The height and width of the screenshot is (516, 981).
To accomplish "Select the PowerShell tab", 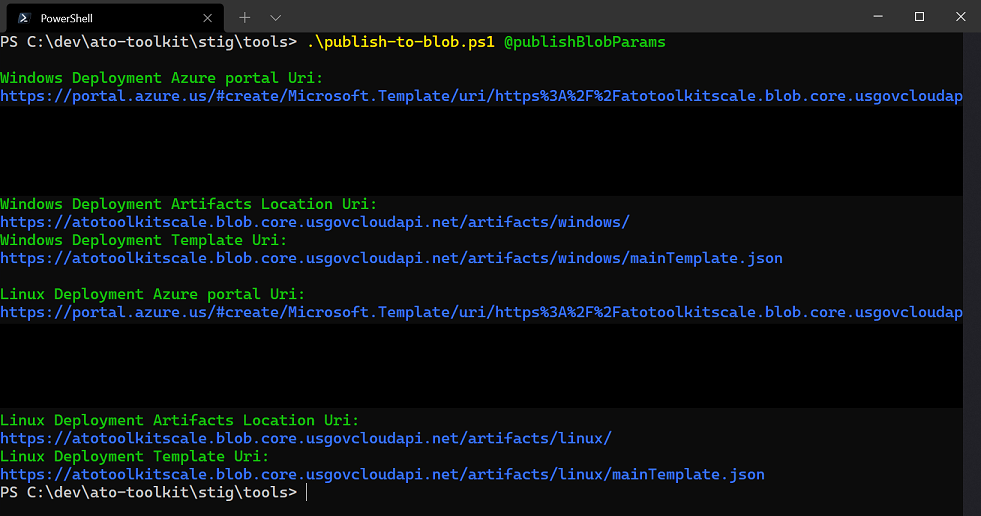I will [116, 18].
